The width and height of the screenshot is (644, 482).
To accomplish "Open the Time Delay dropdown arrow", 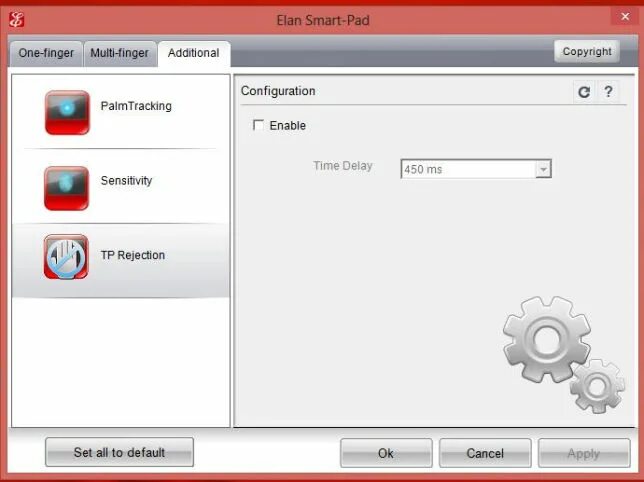I will [x=543, y=169].
